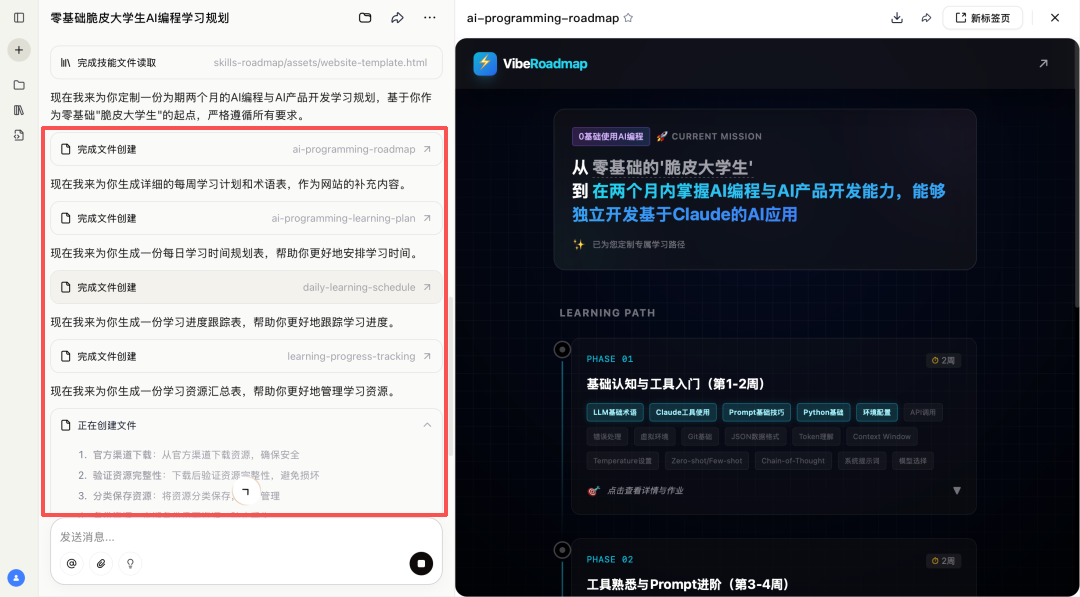Viewport: 1080px width, 597px height.
Task: Expand Phase 01 details triangle
Action: click(x=957, y=491)
